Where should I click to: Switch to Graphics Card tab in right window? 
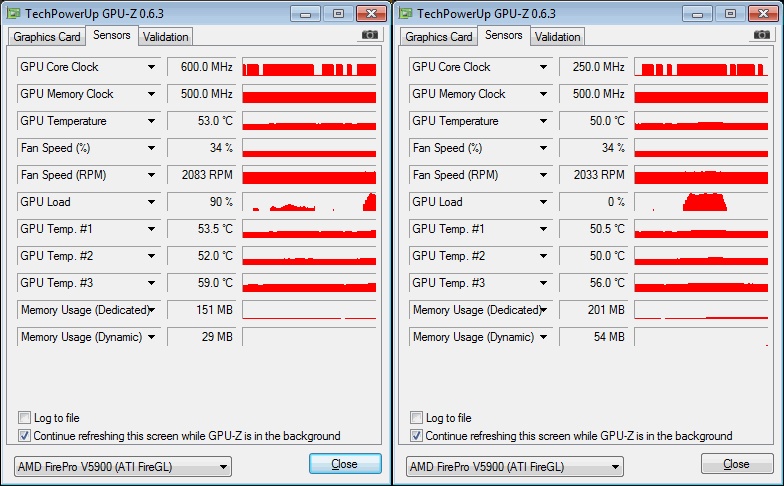[x=438, y=37]
